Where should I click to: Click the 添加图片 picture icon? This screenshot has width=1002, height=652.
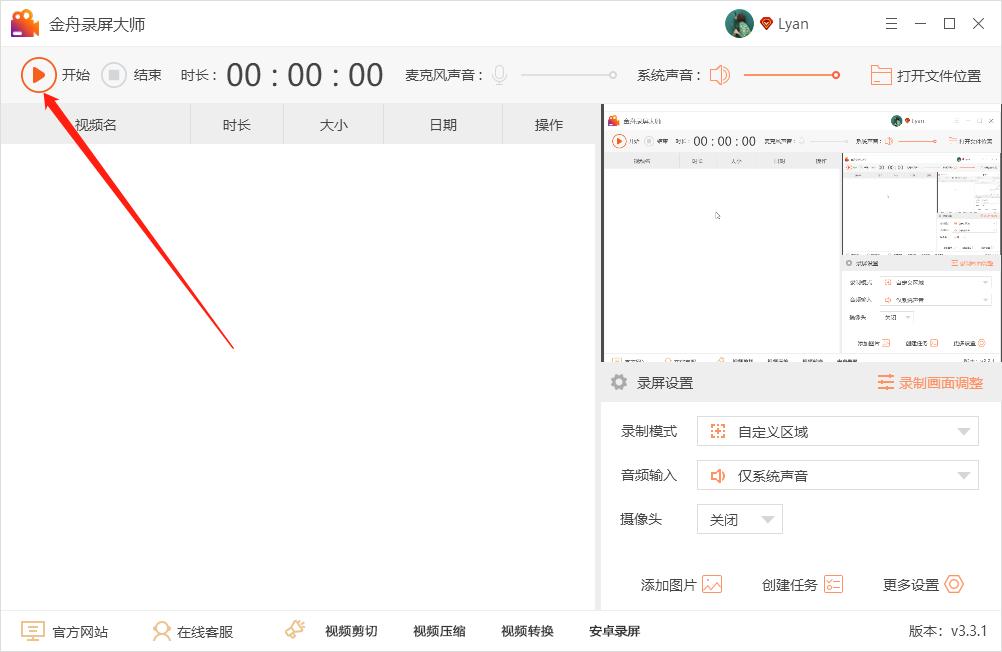pyautogui.click(x=712, y=584)
